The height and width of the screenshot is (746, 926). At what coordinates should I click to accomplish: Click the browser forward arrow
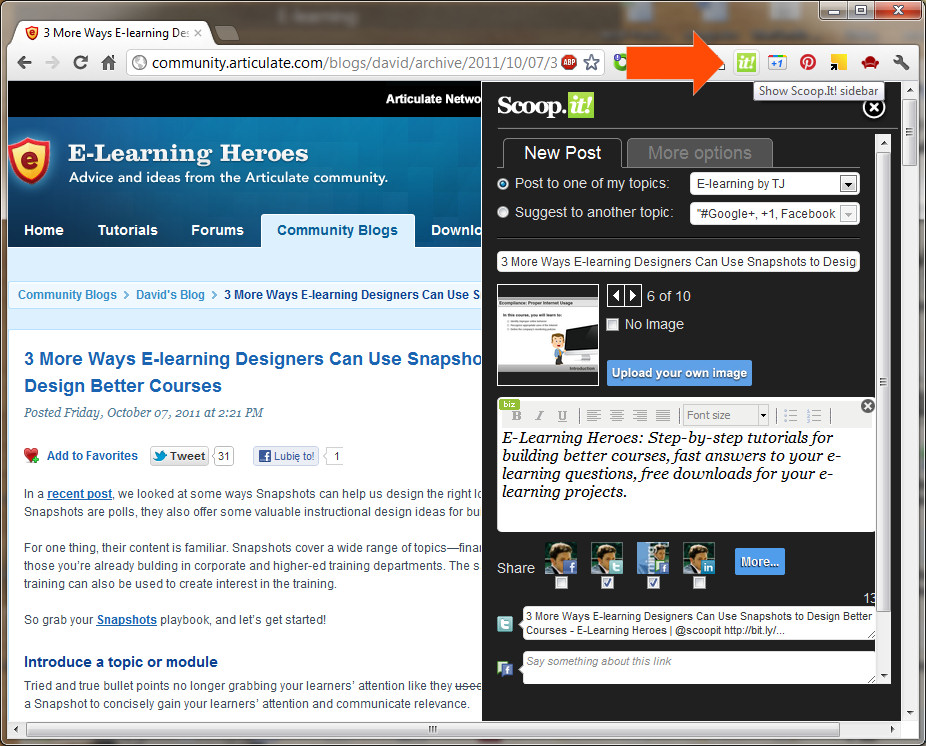tap(52, 62)
